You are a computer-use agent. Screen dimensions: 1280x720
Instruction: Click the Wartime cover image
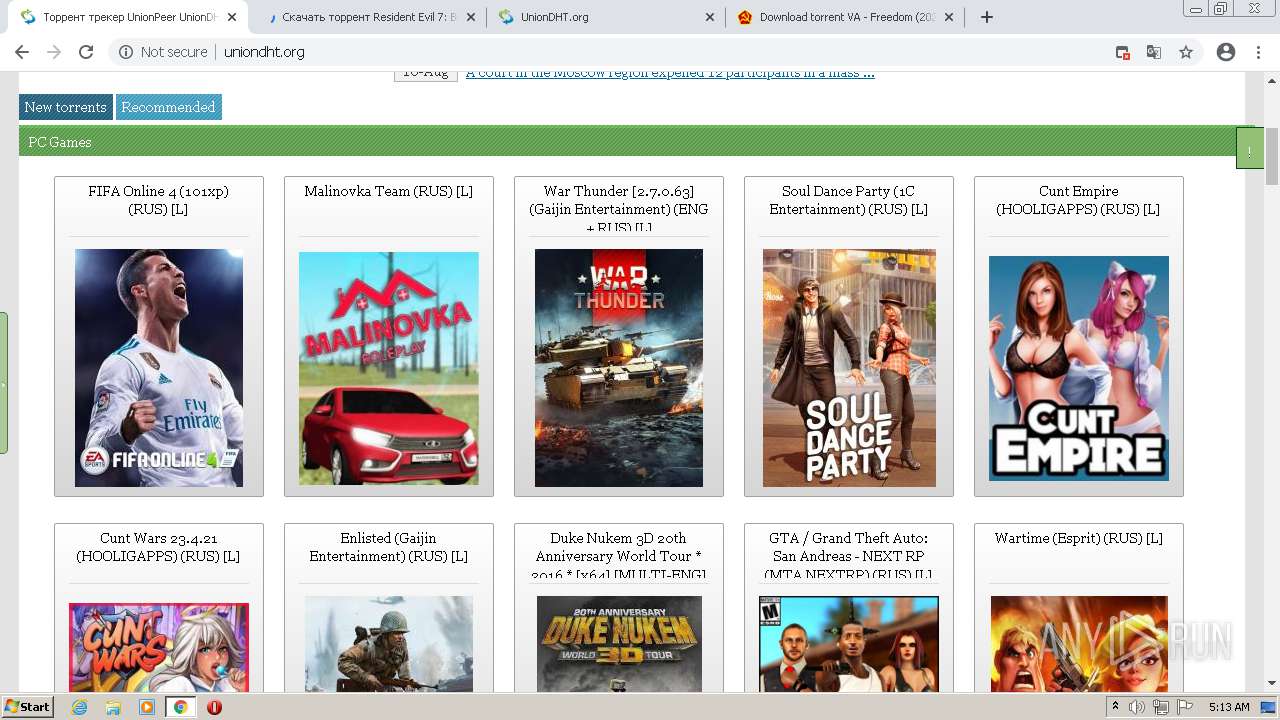[1079, 644]
